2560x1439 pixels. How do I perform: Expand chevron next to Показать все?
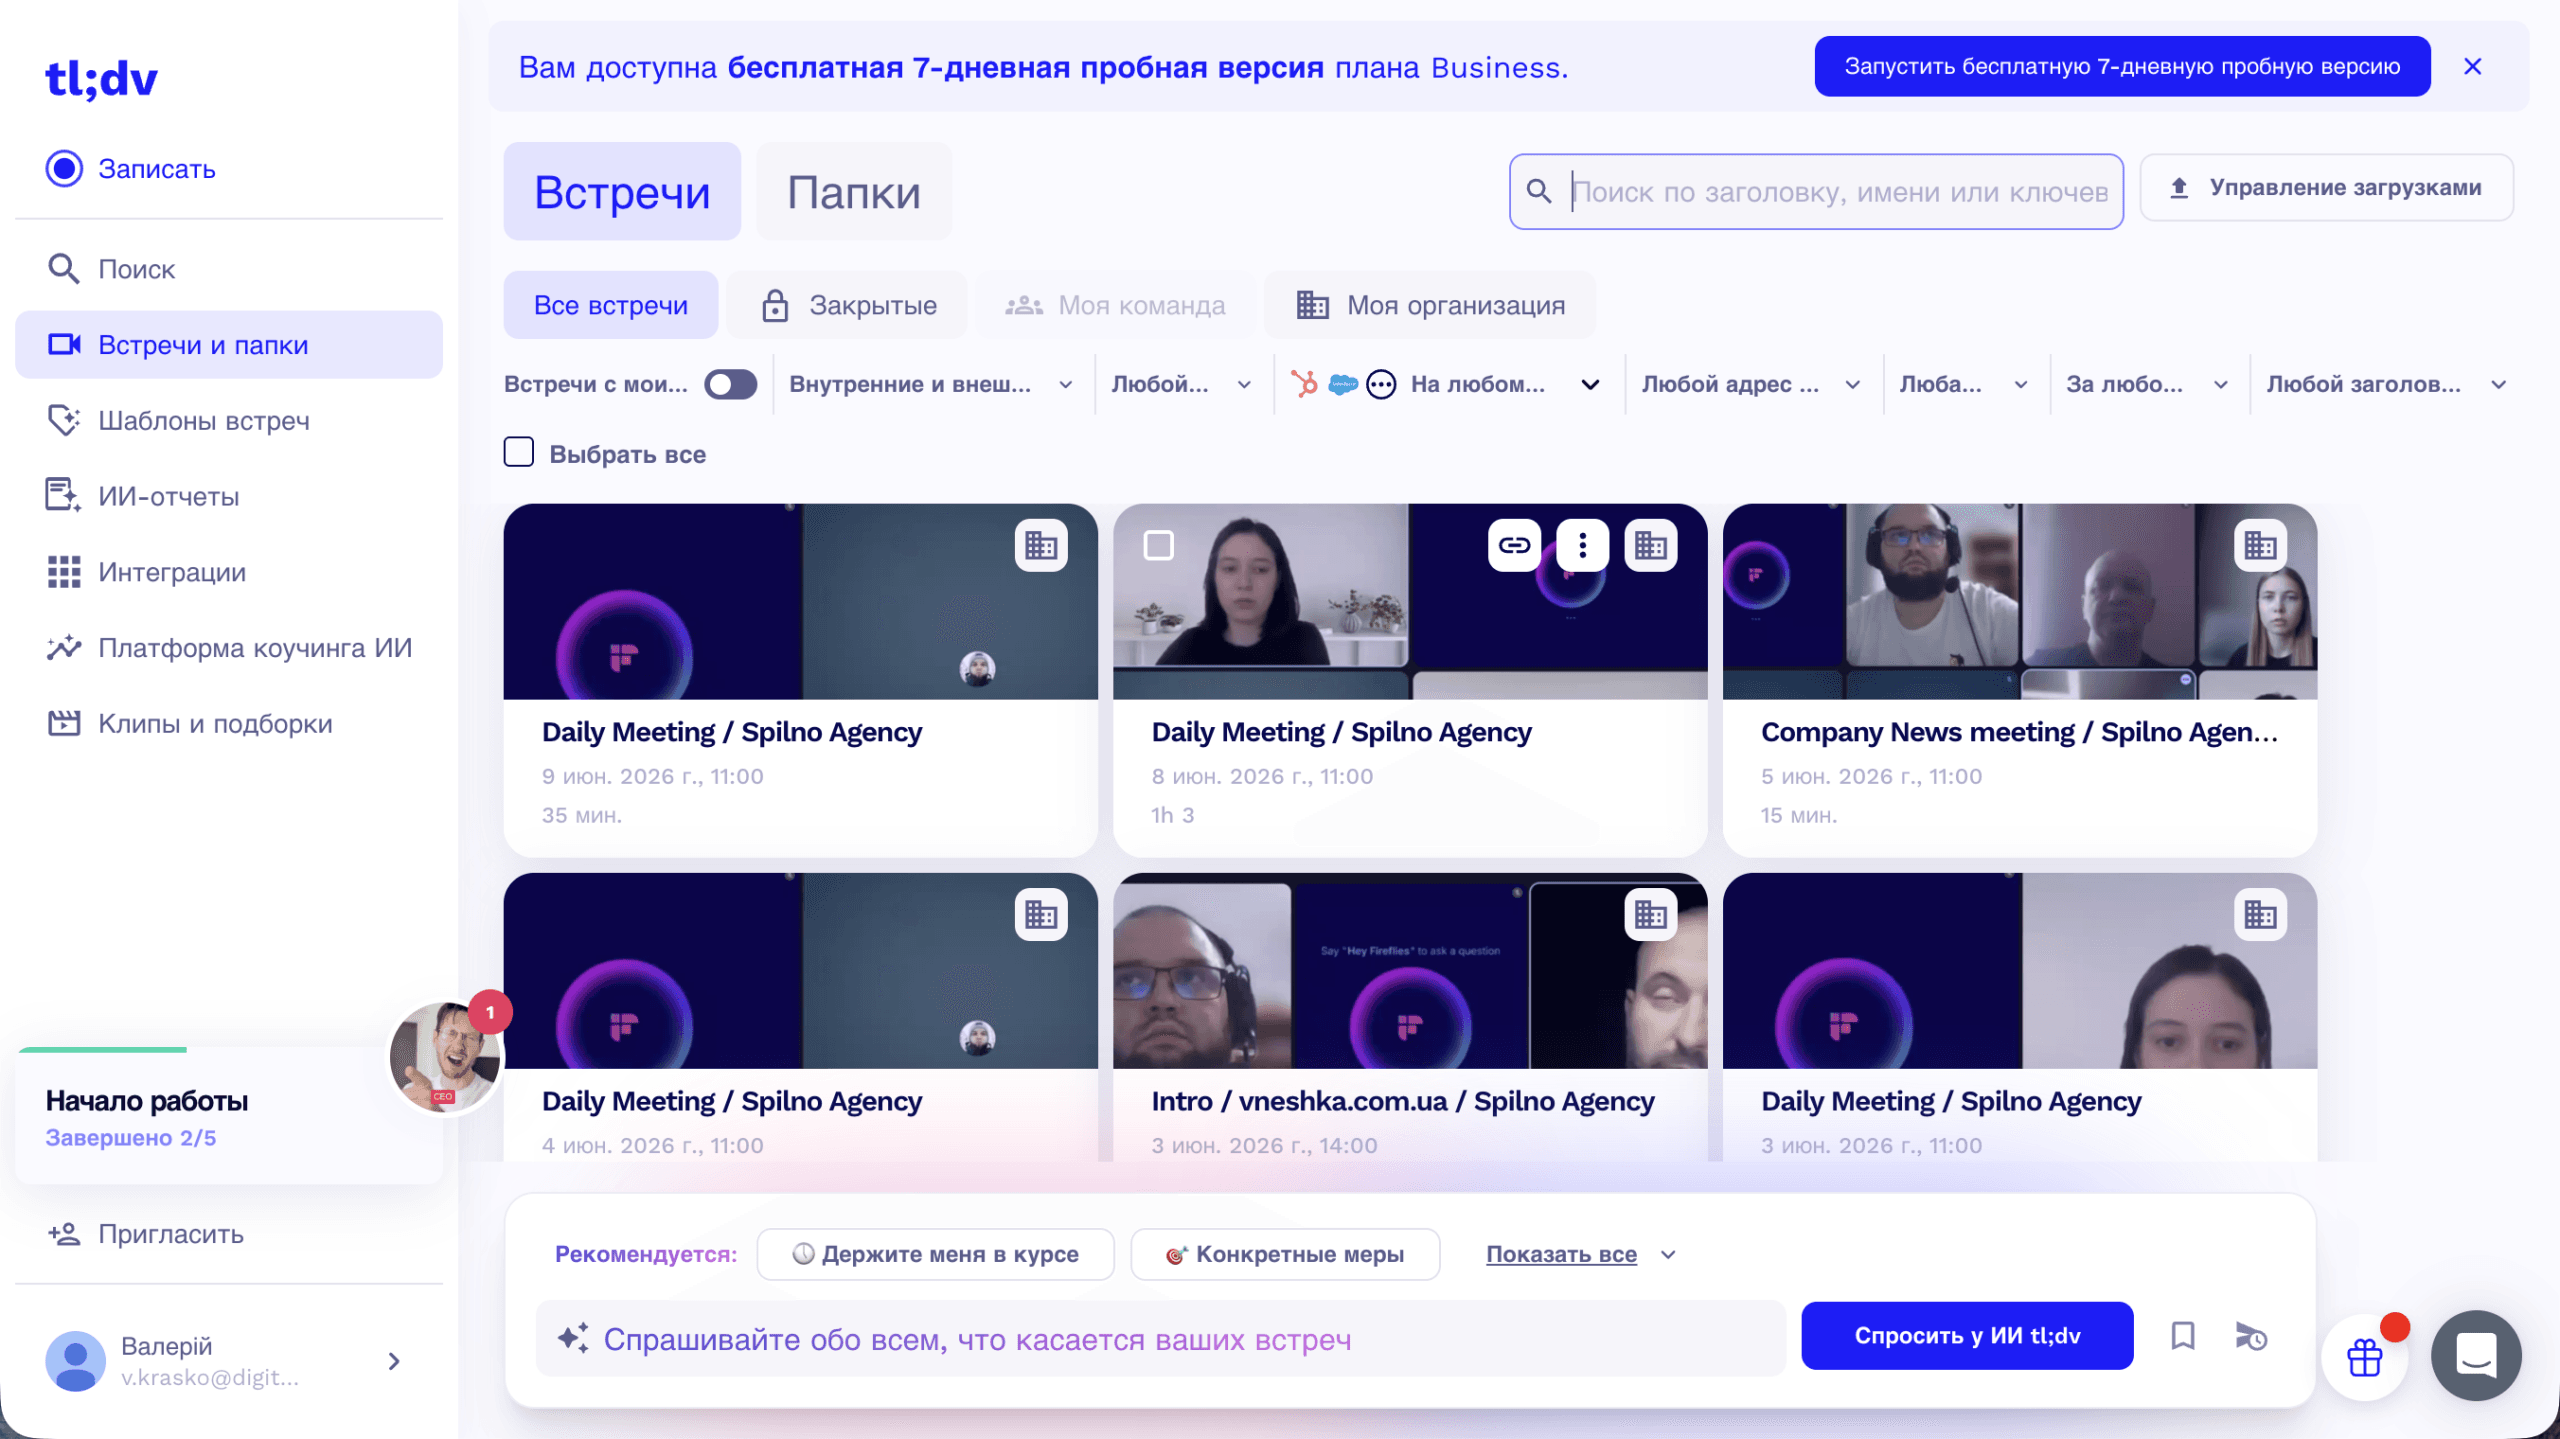[x=1667, y=1255]
